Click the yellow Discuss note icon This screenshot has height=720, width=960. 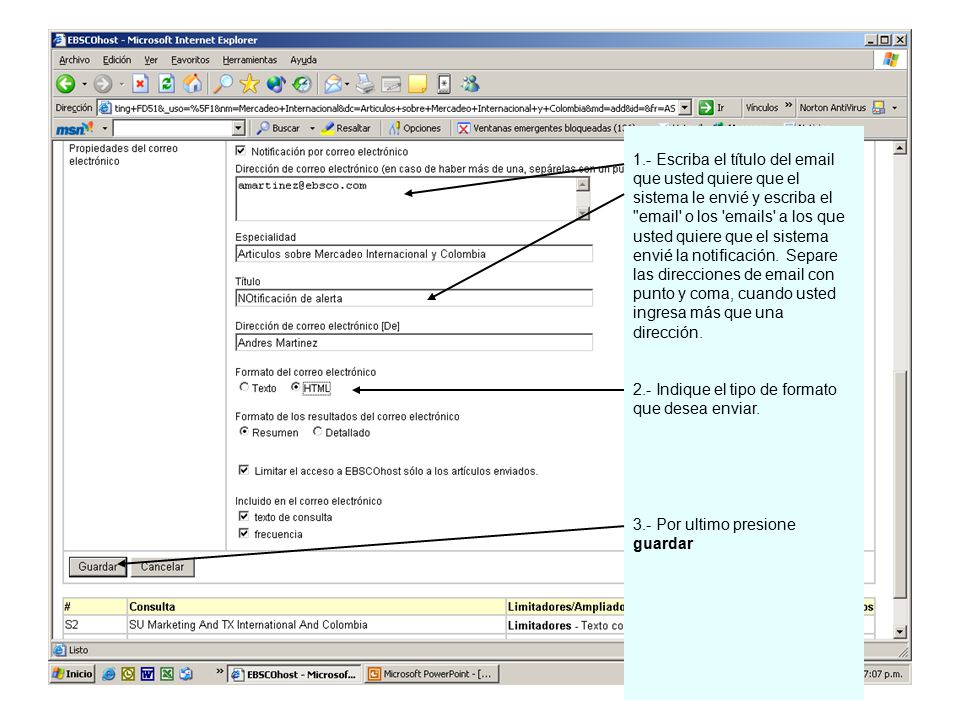(417, 84)
